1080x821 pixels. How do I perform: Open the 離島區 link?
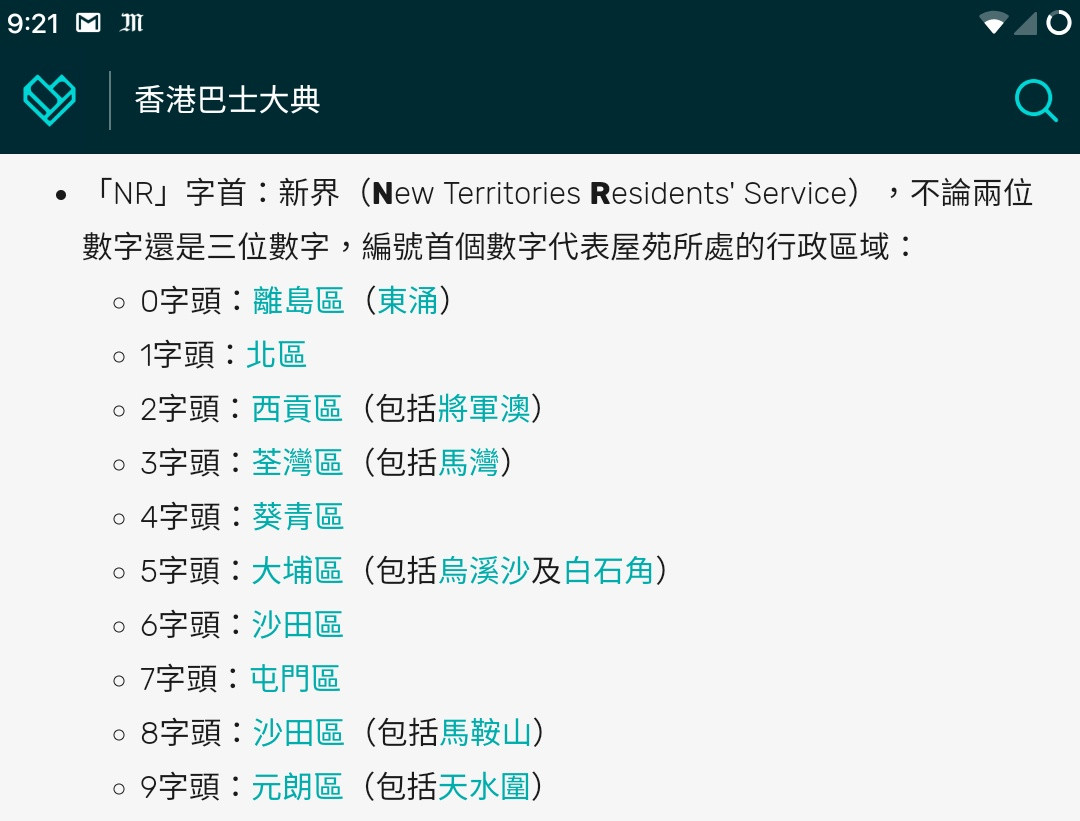click(298, 301)
